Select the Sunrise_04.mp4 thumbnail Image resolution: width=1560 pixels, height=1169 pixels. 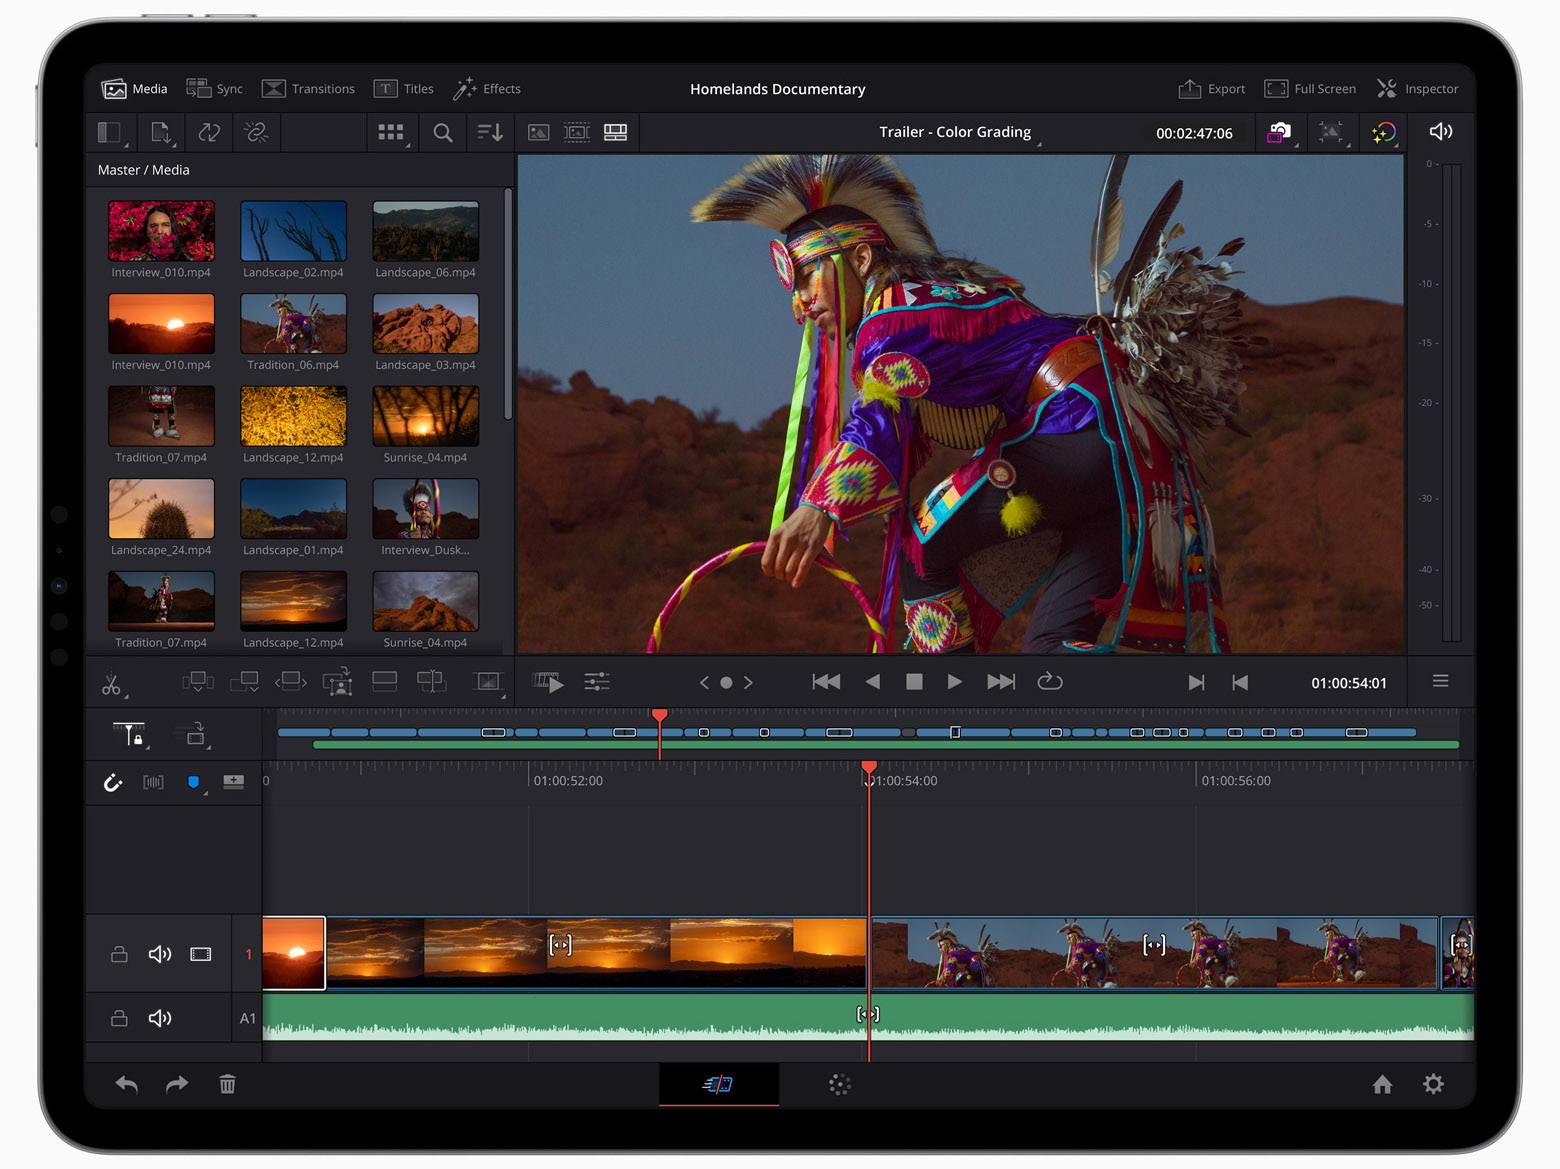tap(425, 417)
